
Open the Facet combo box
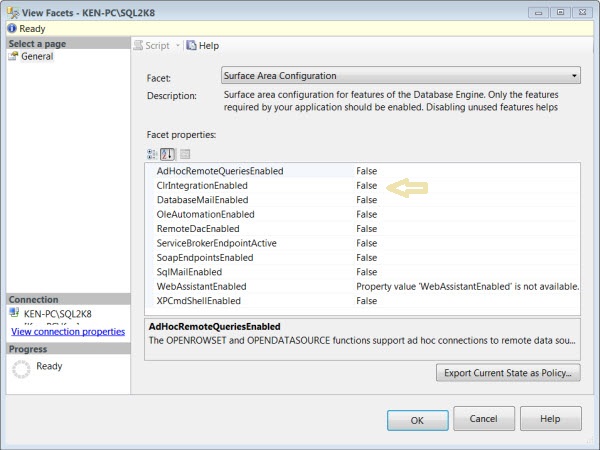click(401, 75)
